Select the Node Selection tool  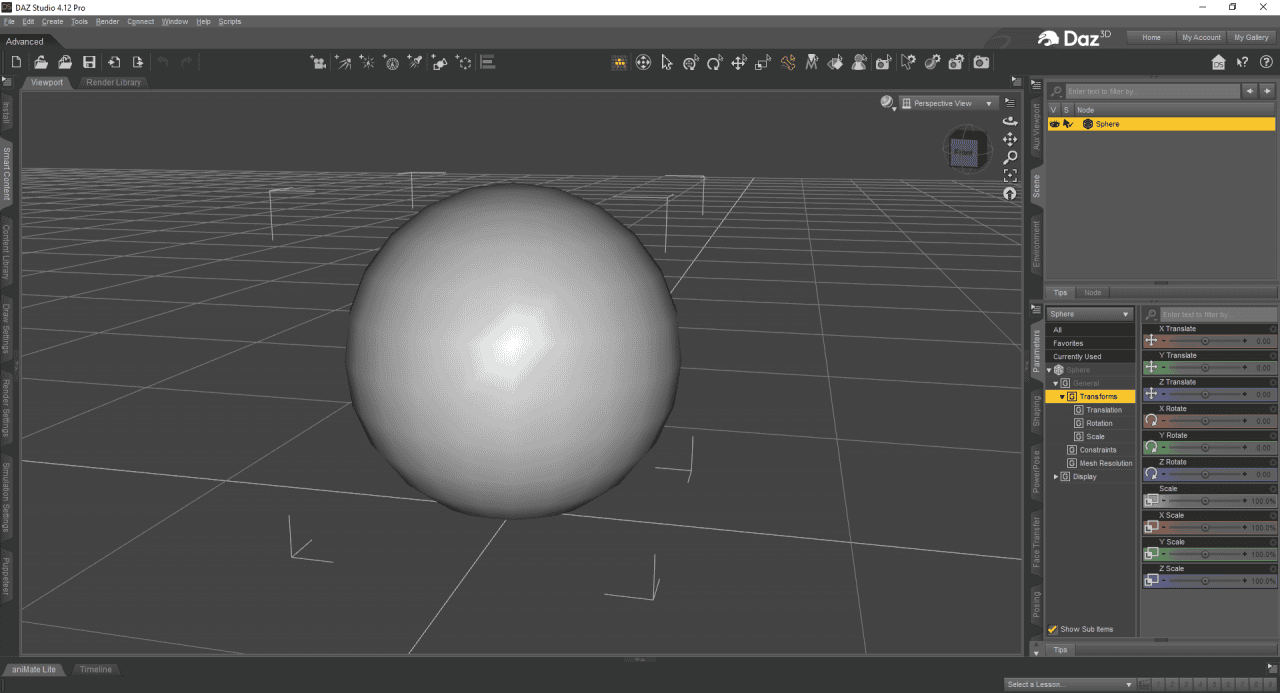pyautogui.click(x=666, y=62)
